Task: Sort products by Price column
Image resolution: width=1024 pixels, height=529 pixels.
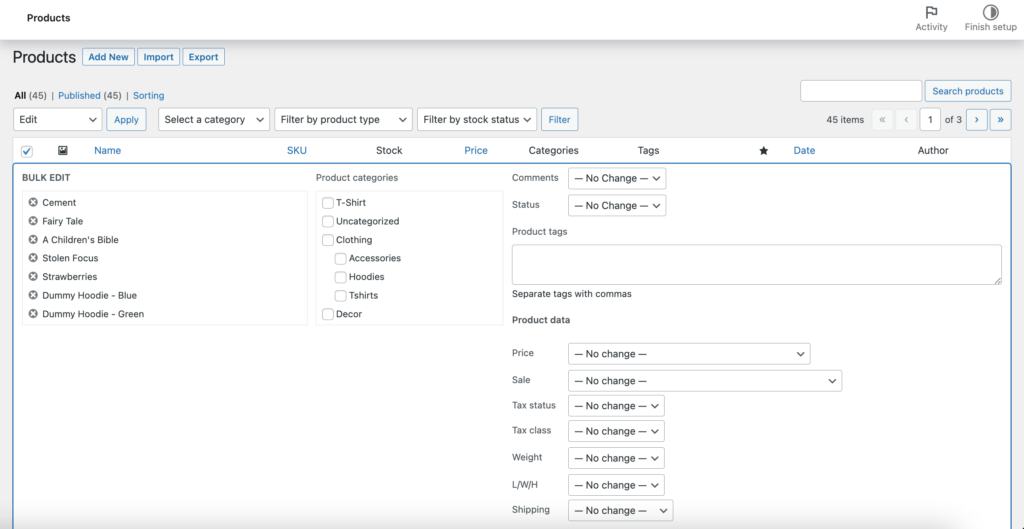Action: [x=476, y=150]
